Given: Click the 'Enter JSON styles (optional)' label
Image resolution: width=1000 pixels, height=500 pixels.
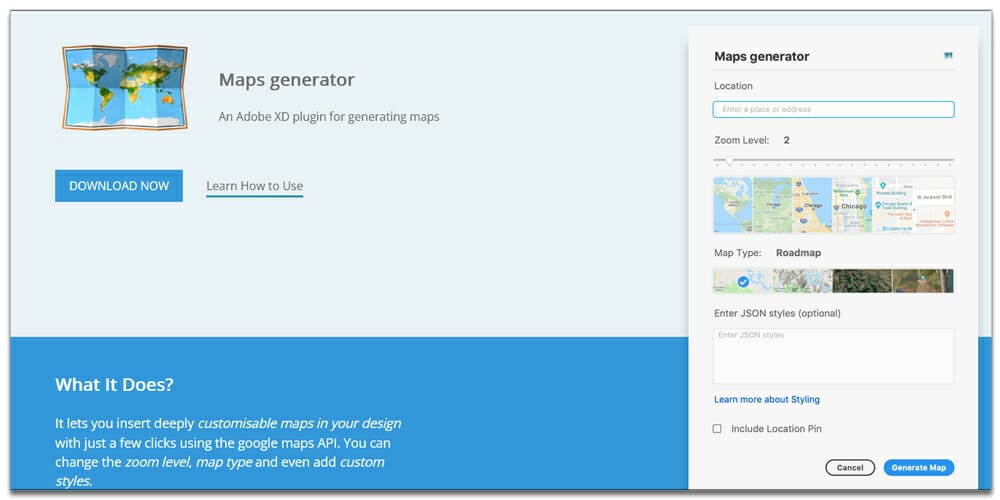Looking at the screenshot, I should (777, 313).
